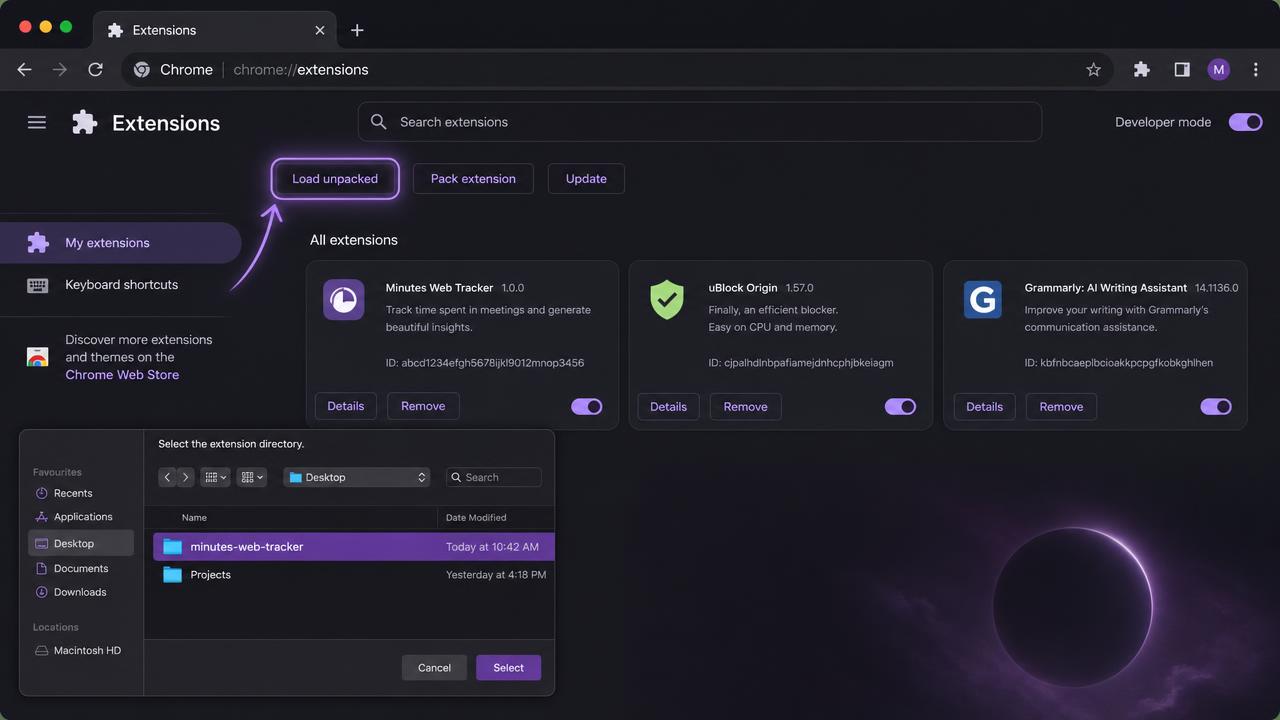Open the file dialog grouping dropdown
The width and height of the screenshot is (1280, 720).
point(252,477)
